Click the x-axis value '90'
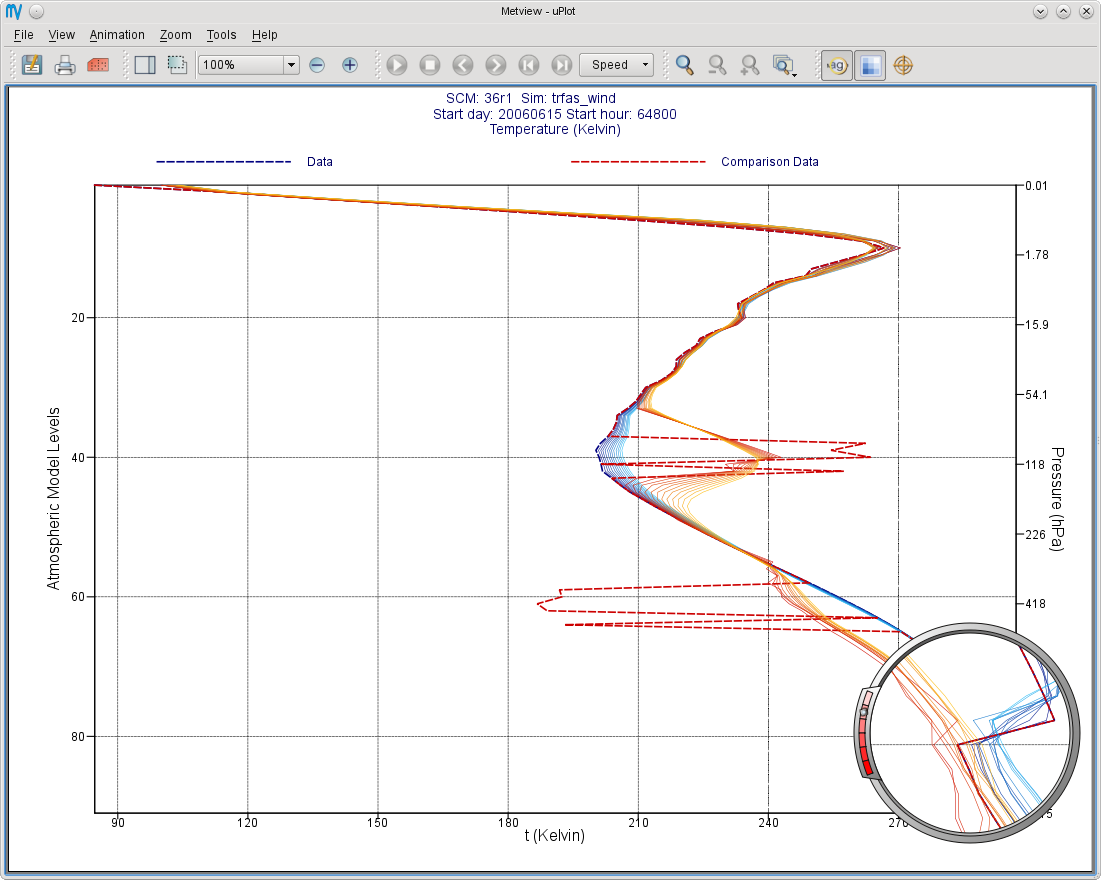 117,822
